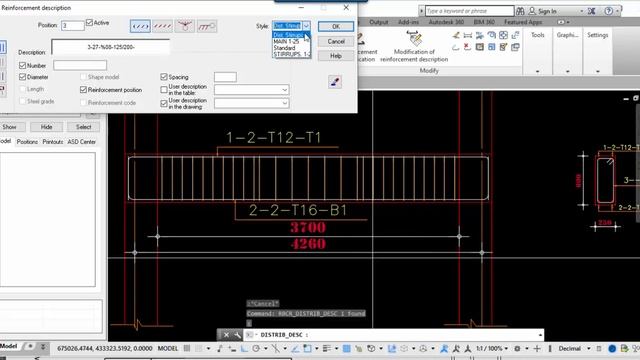The height and width of the screenshot is (360, 640).
Task: Select the third branching layout icon
Action: pos(184,26)
